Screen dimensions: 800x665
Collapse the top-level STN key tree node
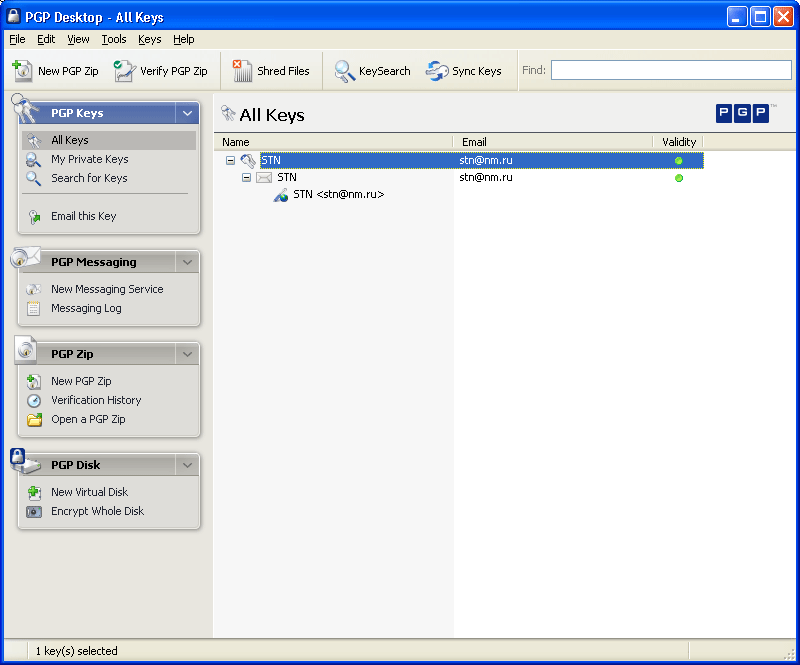tap(230, 160)
